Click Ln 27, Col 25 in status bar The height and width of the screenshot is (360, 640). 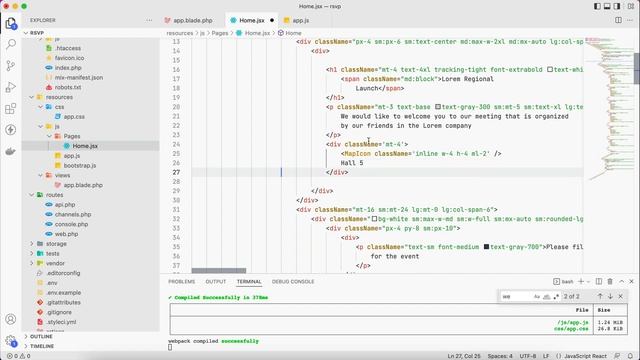click(x=464, y=356)
